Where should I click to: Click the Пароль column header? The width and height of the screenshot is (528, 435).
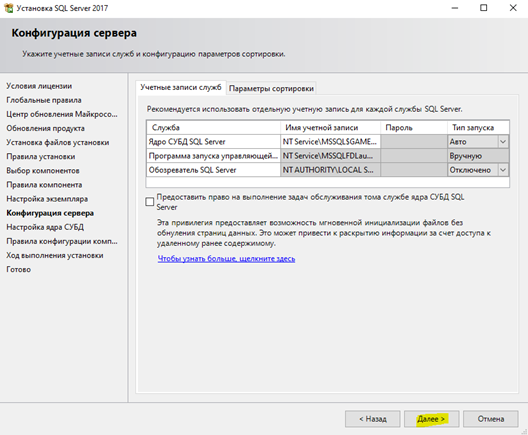tap(414, 128)
